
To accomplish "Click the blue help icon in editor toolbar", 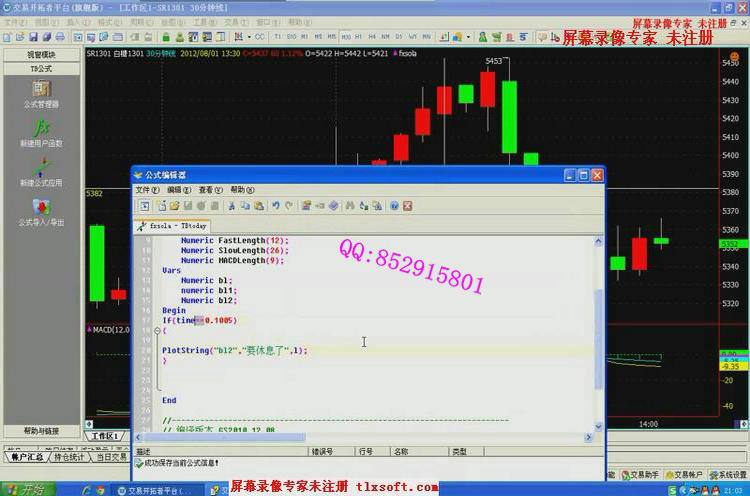I will click(394, 206).
